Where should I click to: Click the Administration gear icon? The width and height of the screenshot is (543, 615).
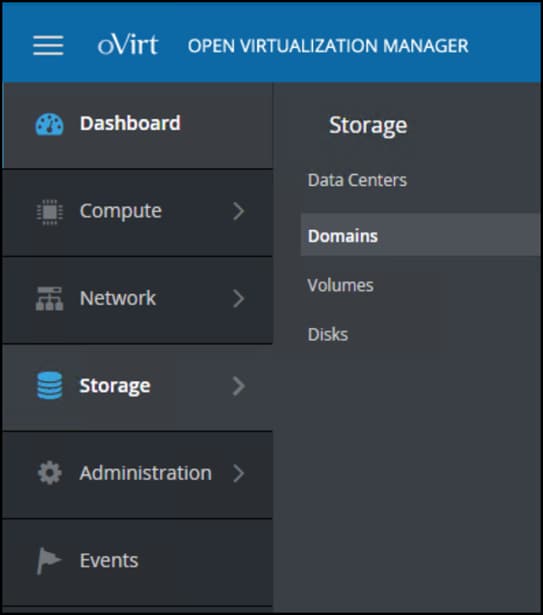(x=49, y=473)
